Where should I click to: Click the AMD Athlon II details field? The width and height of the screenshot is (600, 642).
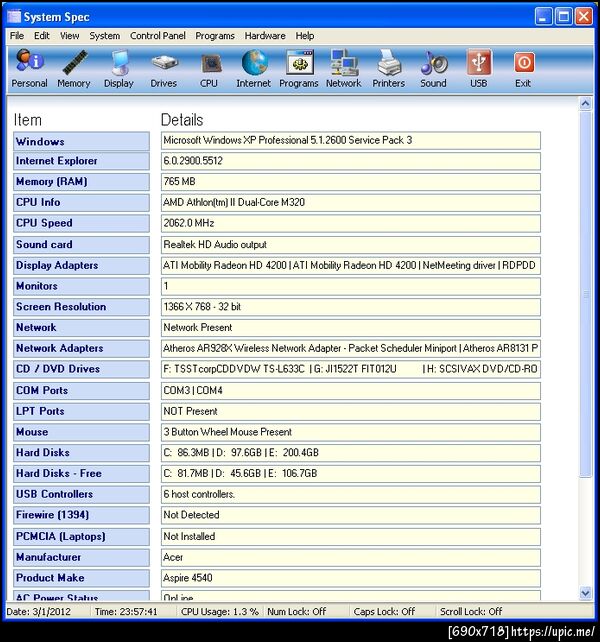point(351,203)
